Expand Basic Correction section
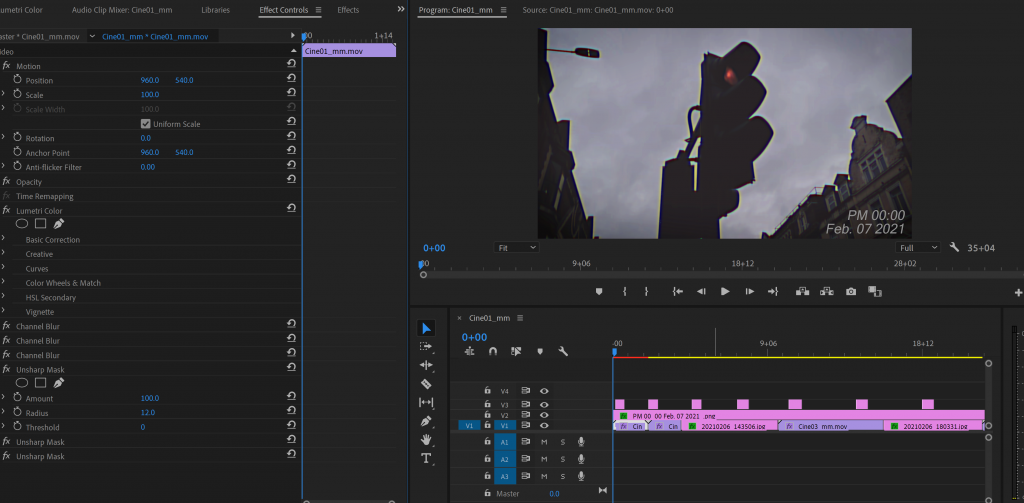 click(3, 239)
